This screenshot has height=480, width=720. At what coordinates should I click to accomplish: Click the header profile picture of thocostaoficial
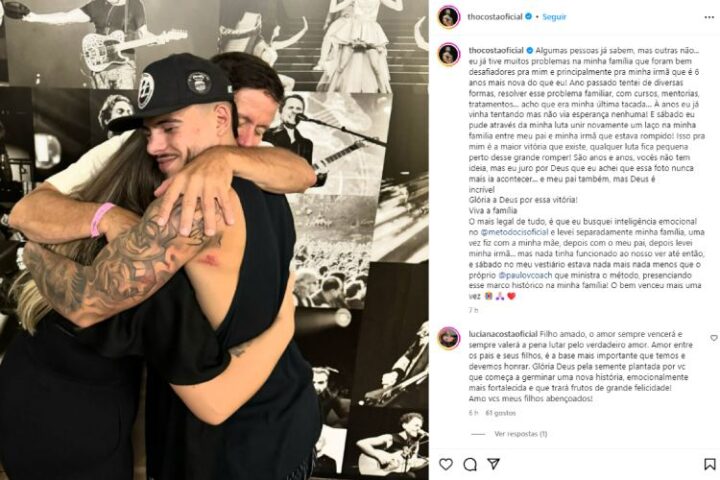(449, 17)
